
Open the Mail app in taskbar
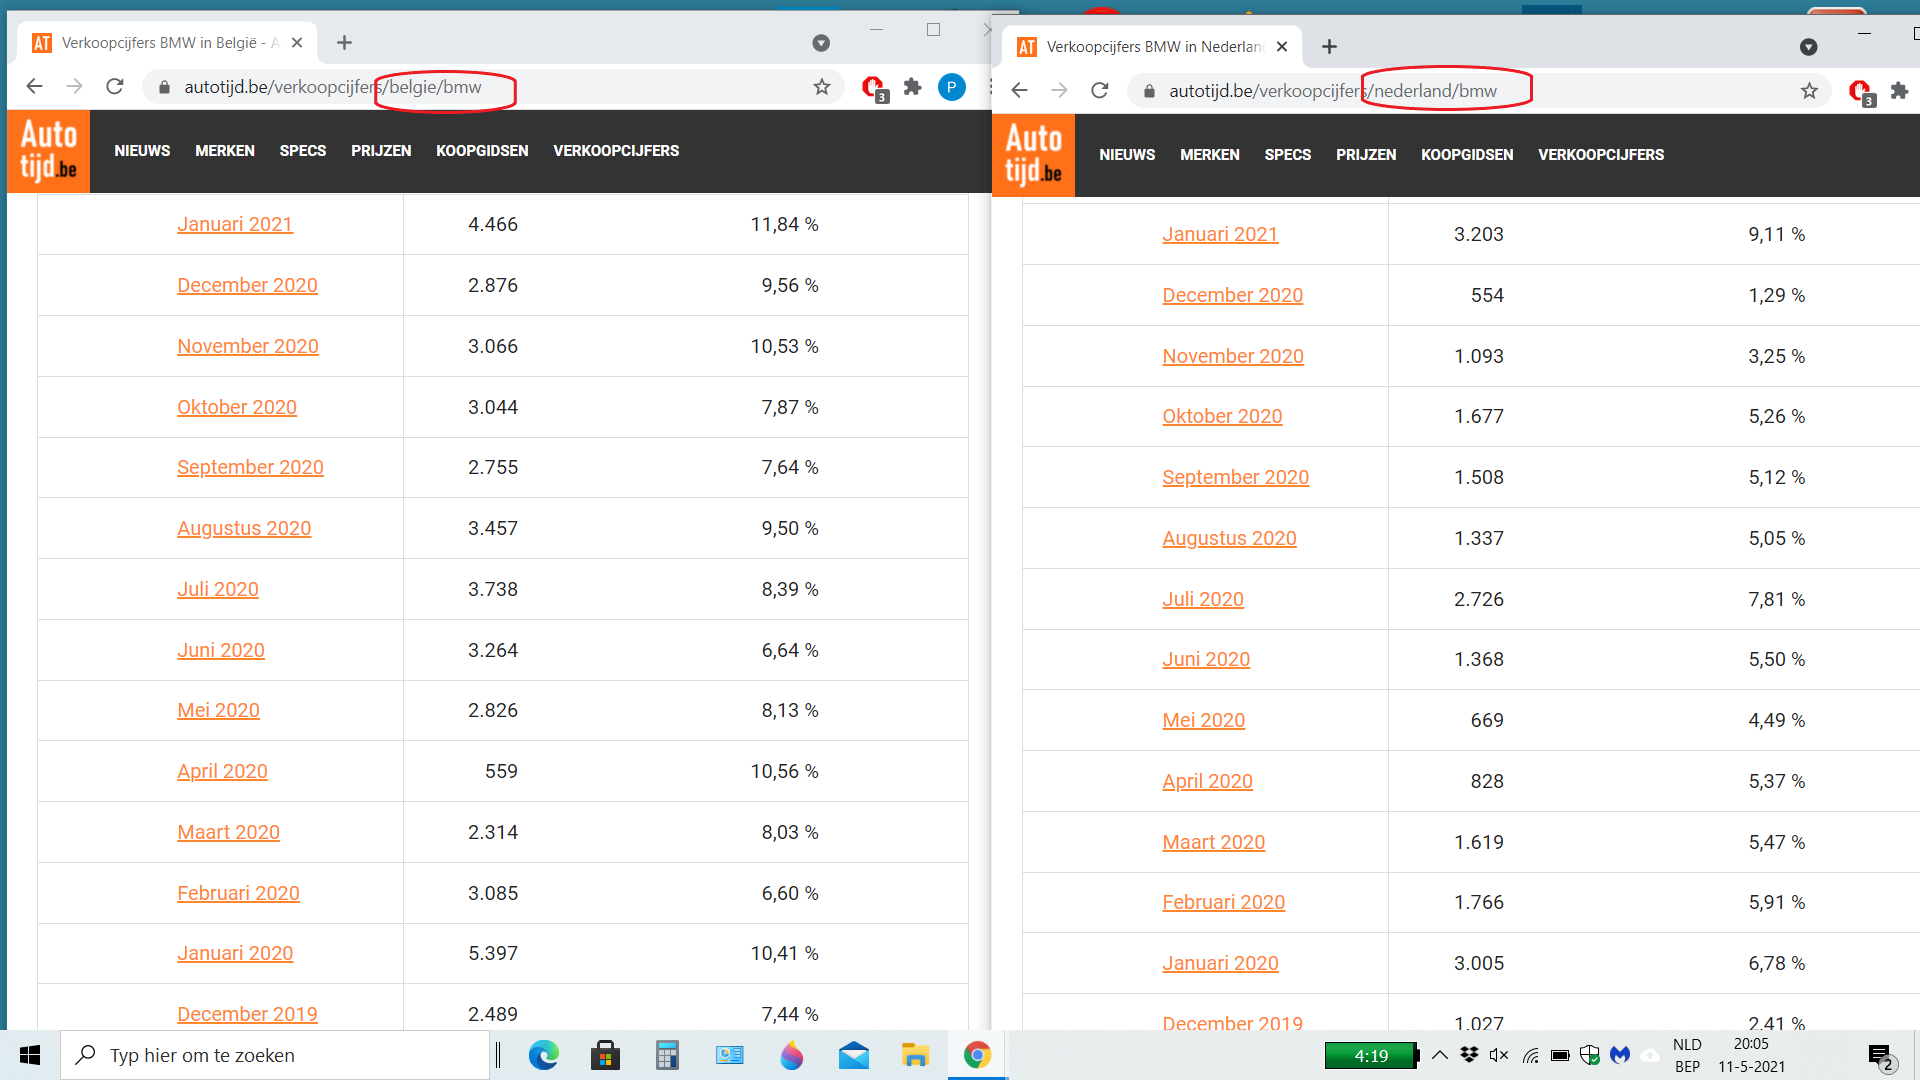click(x=853, y=1055)
